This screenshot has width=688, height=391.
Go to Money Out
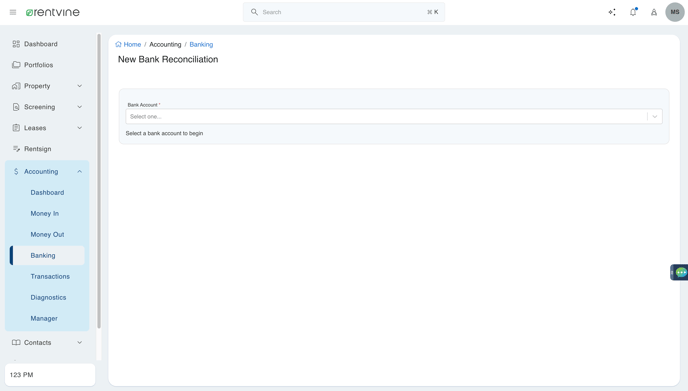(x=47, y=235)
